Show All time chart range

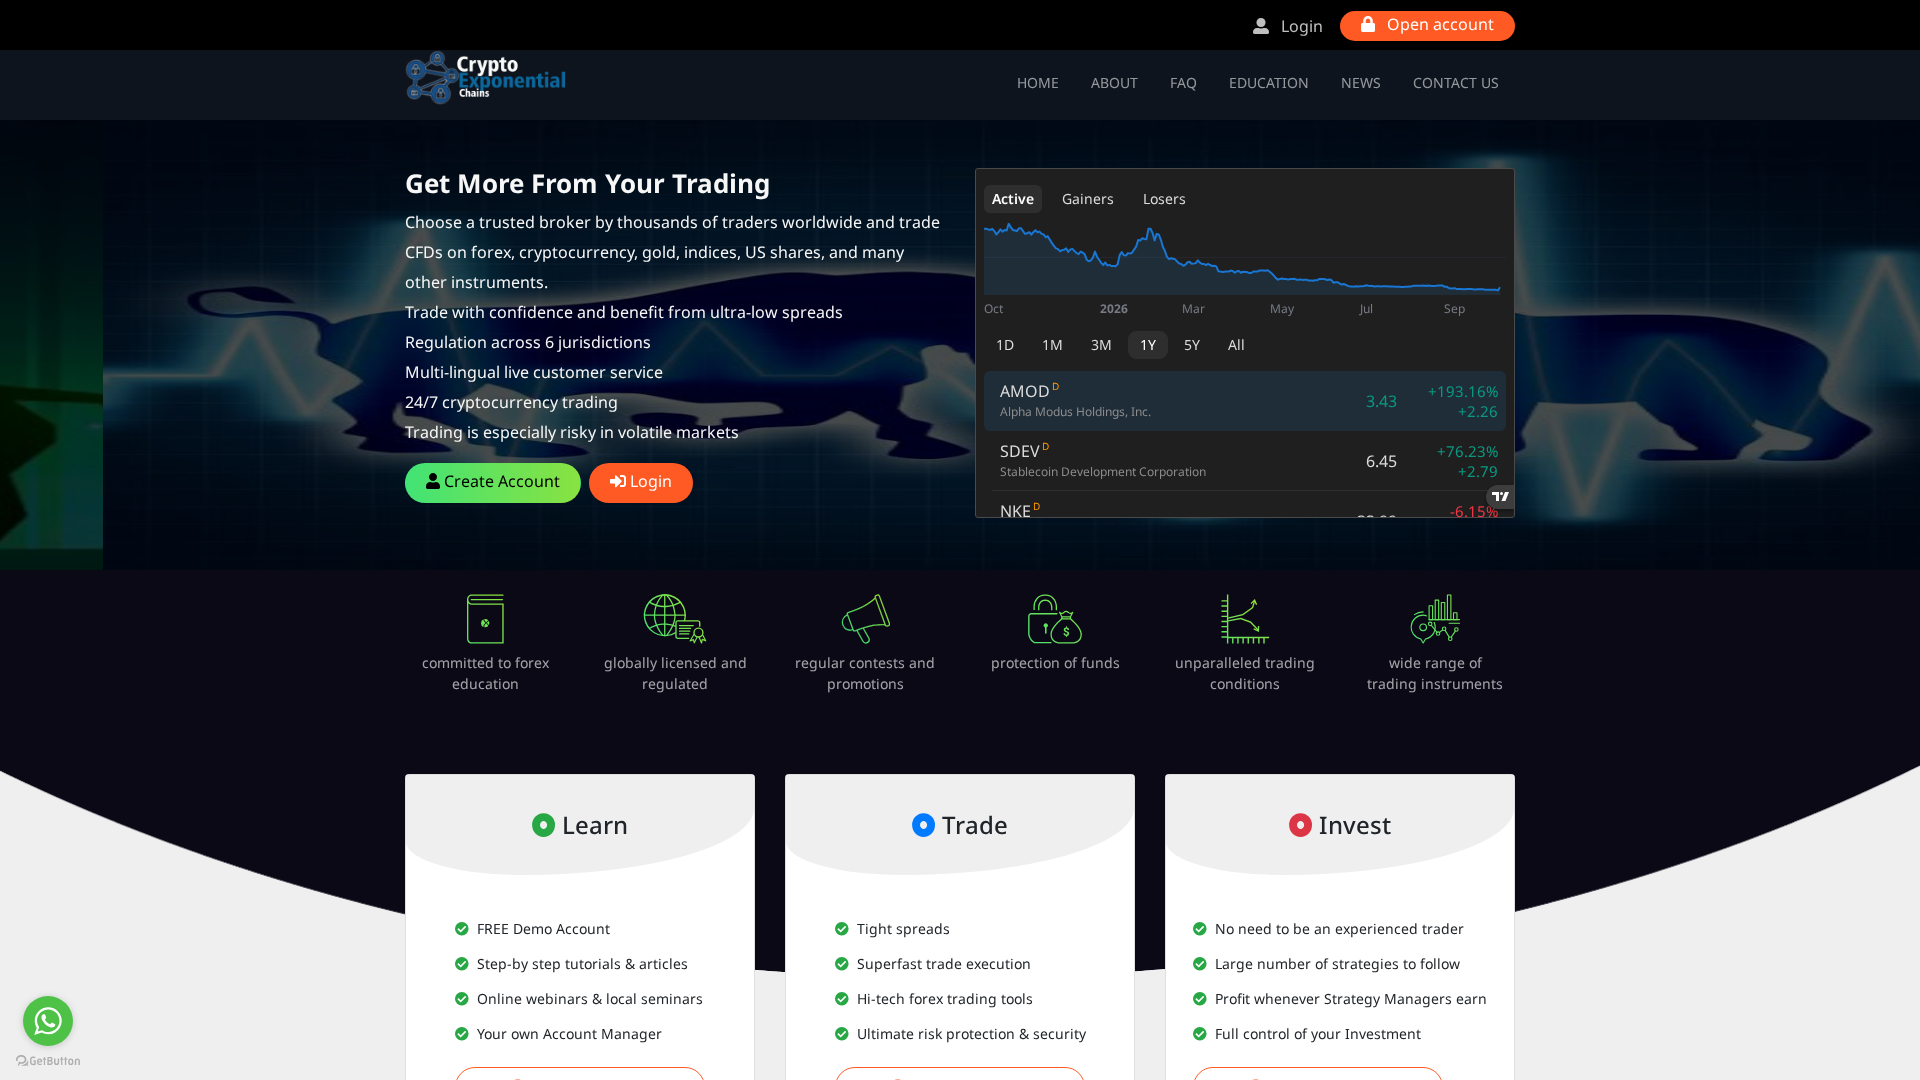(1236, 345)
